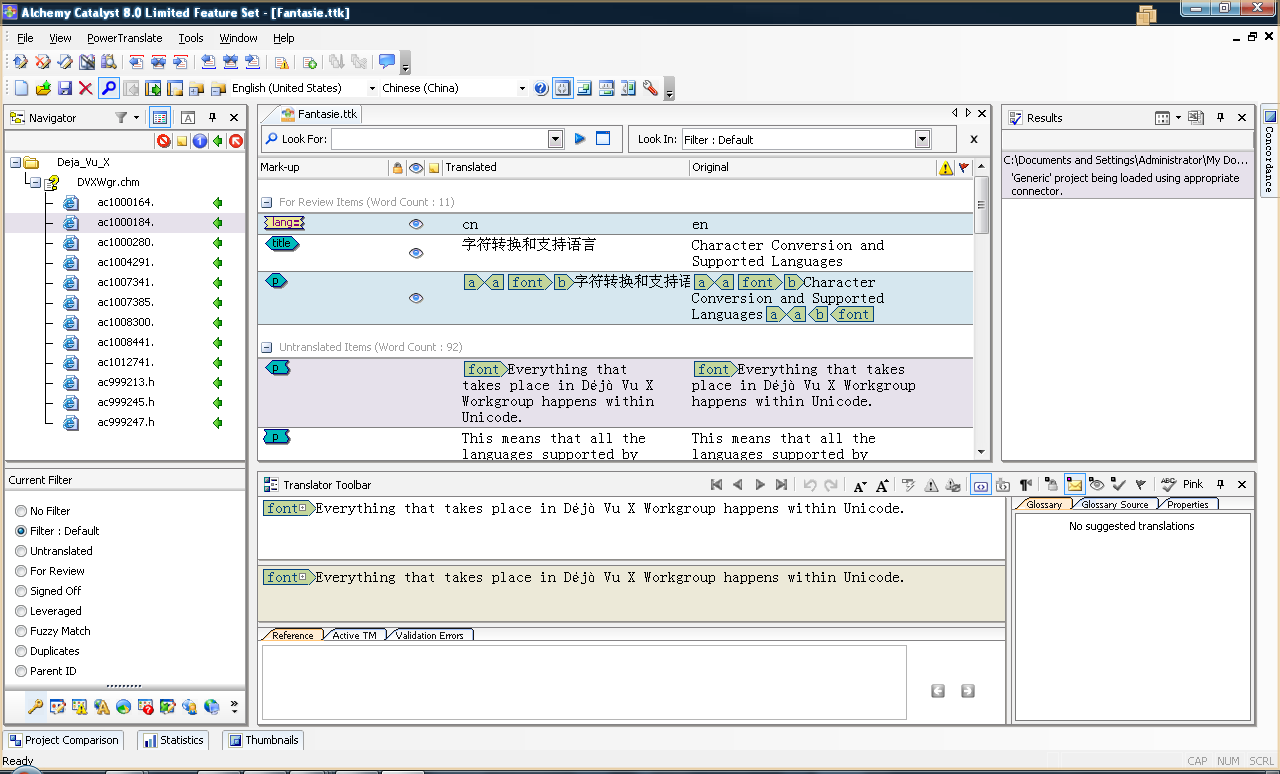The image size is (1280, 774).
Task: Click into the Look For search field
Action: click(x=439, y=139)
